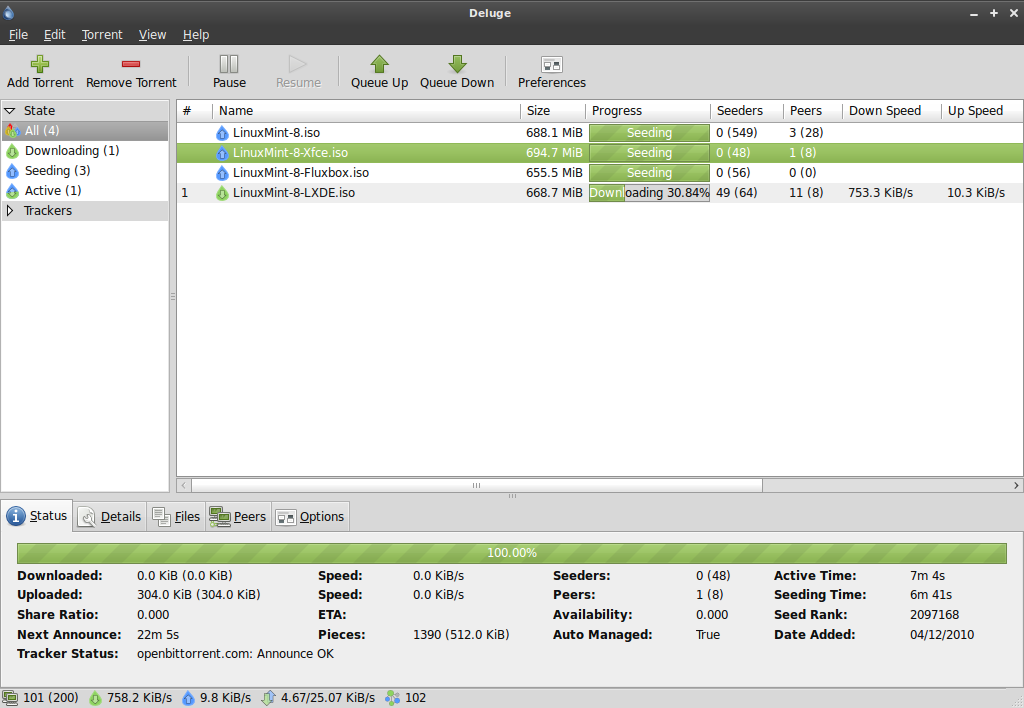
Task: Click the download speed status bar icon
Action: pyautogui.click(x=95, y=698)
